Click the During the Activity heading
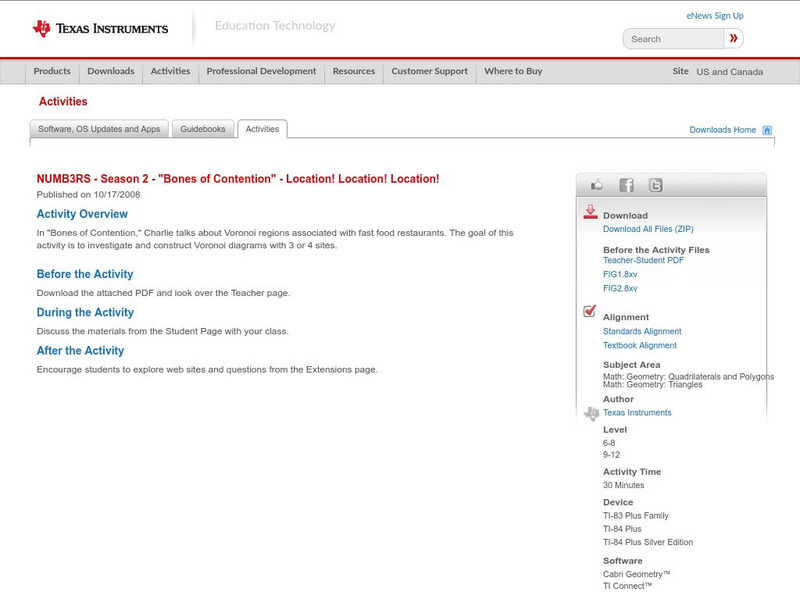Image resolution: width=800 pixels, height=592 pixels. (85, 312)
